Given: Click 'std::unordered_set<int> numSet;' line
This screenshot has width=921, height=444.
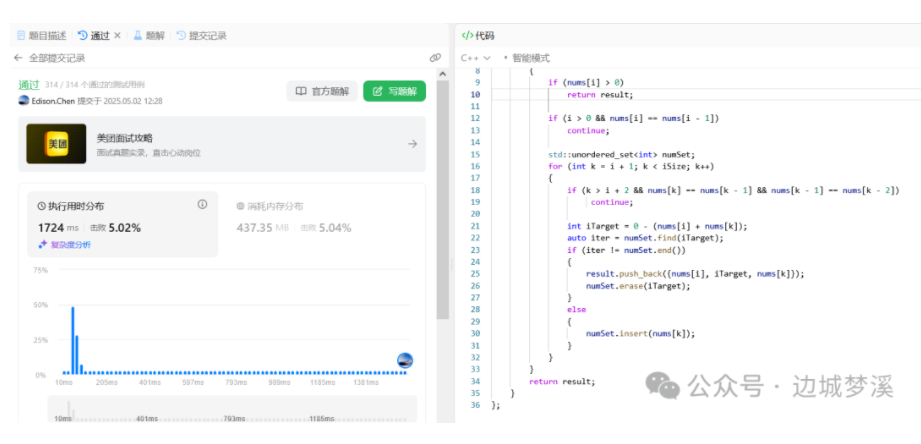Looking at the screenshot, I should [621, 154].
